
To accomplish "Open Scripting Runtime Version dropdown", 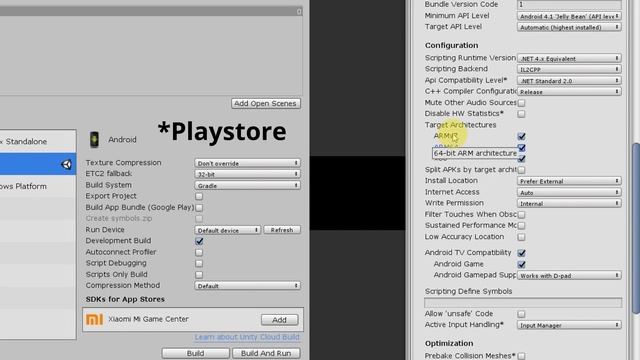I will 569,58.
